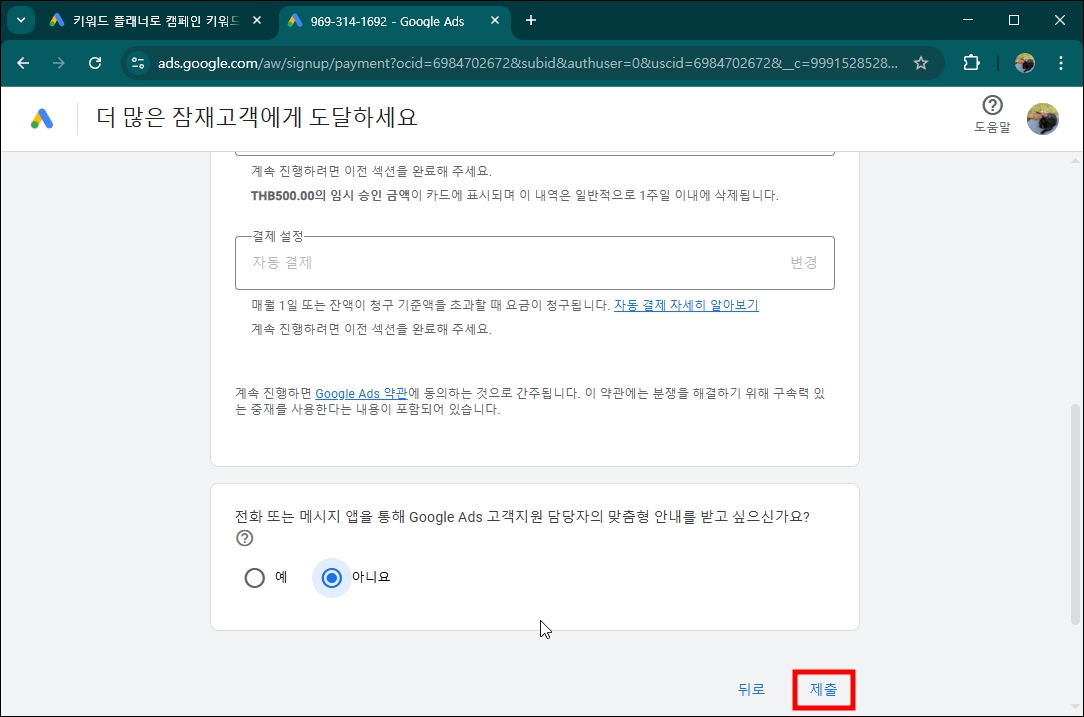
Task: Click the profile avatar in the Ads header
Action: (x=1044, y=118)
